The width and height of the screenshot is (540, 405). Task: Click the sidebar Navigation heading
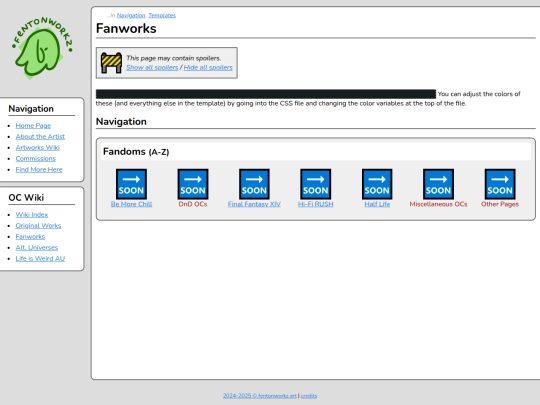click(31, 109)
